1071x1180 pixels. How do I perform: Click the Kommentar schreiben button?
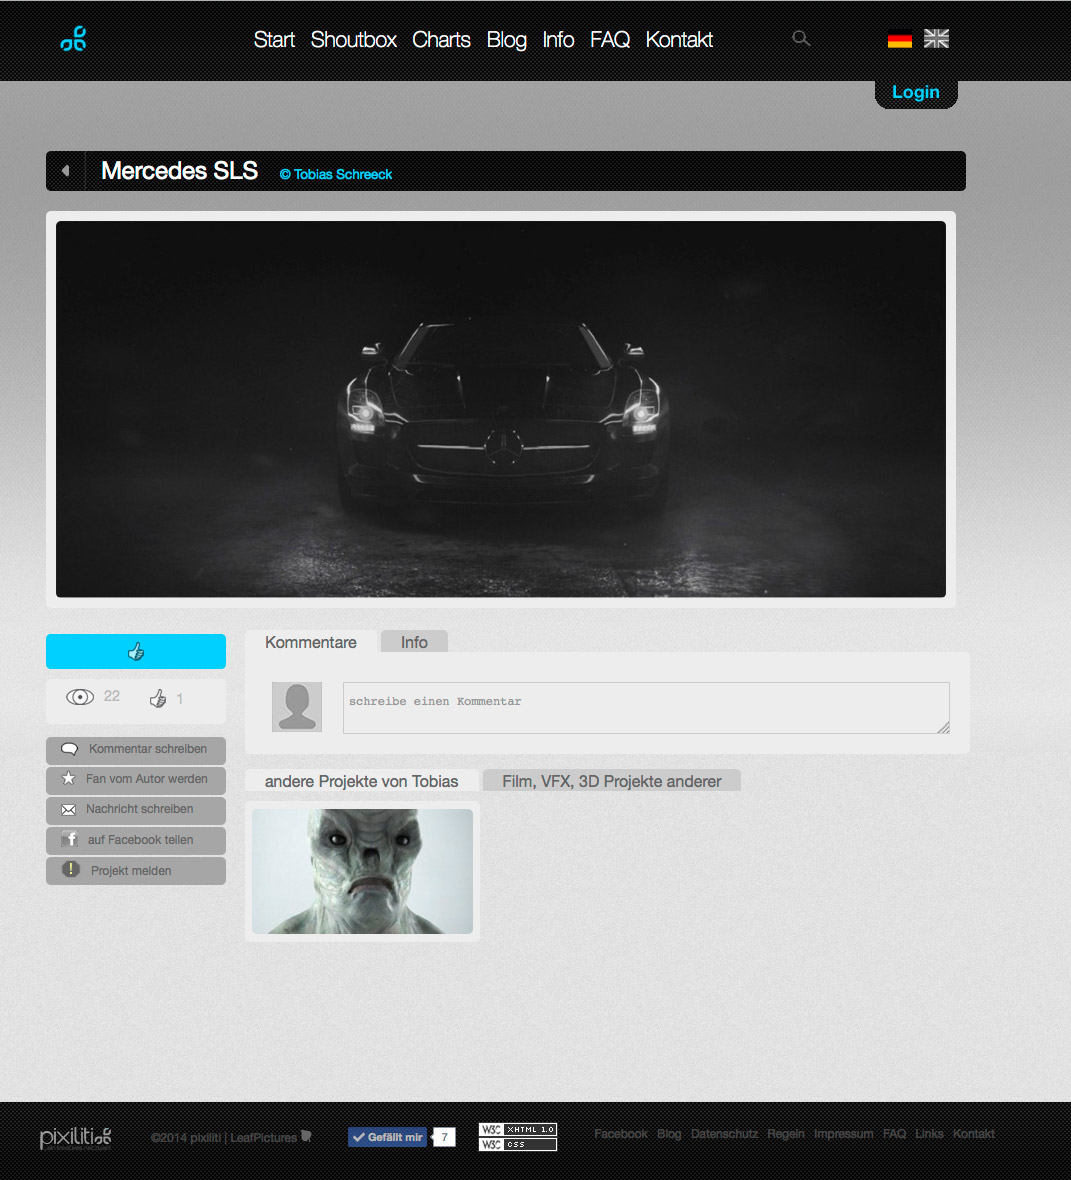pos(135,750)
